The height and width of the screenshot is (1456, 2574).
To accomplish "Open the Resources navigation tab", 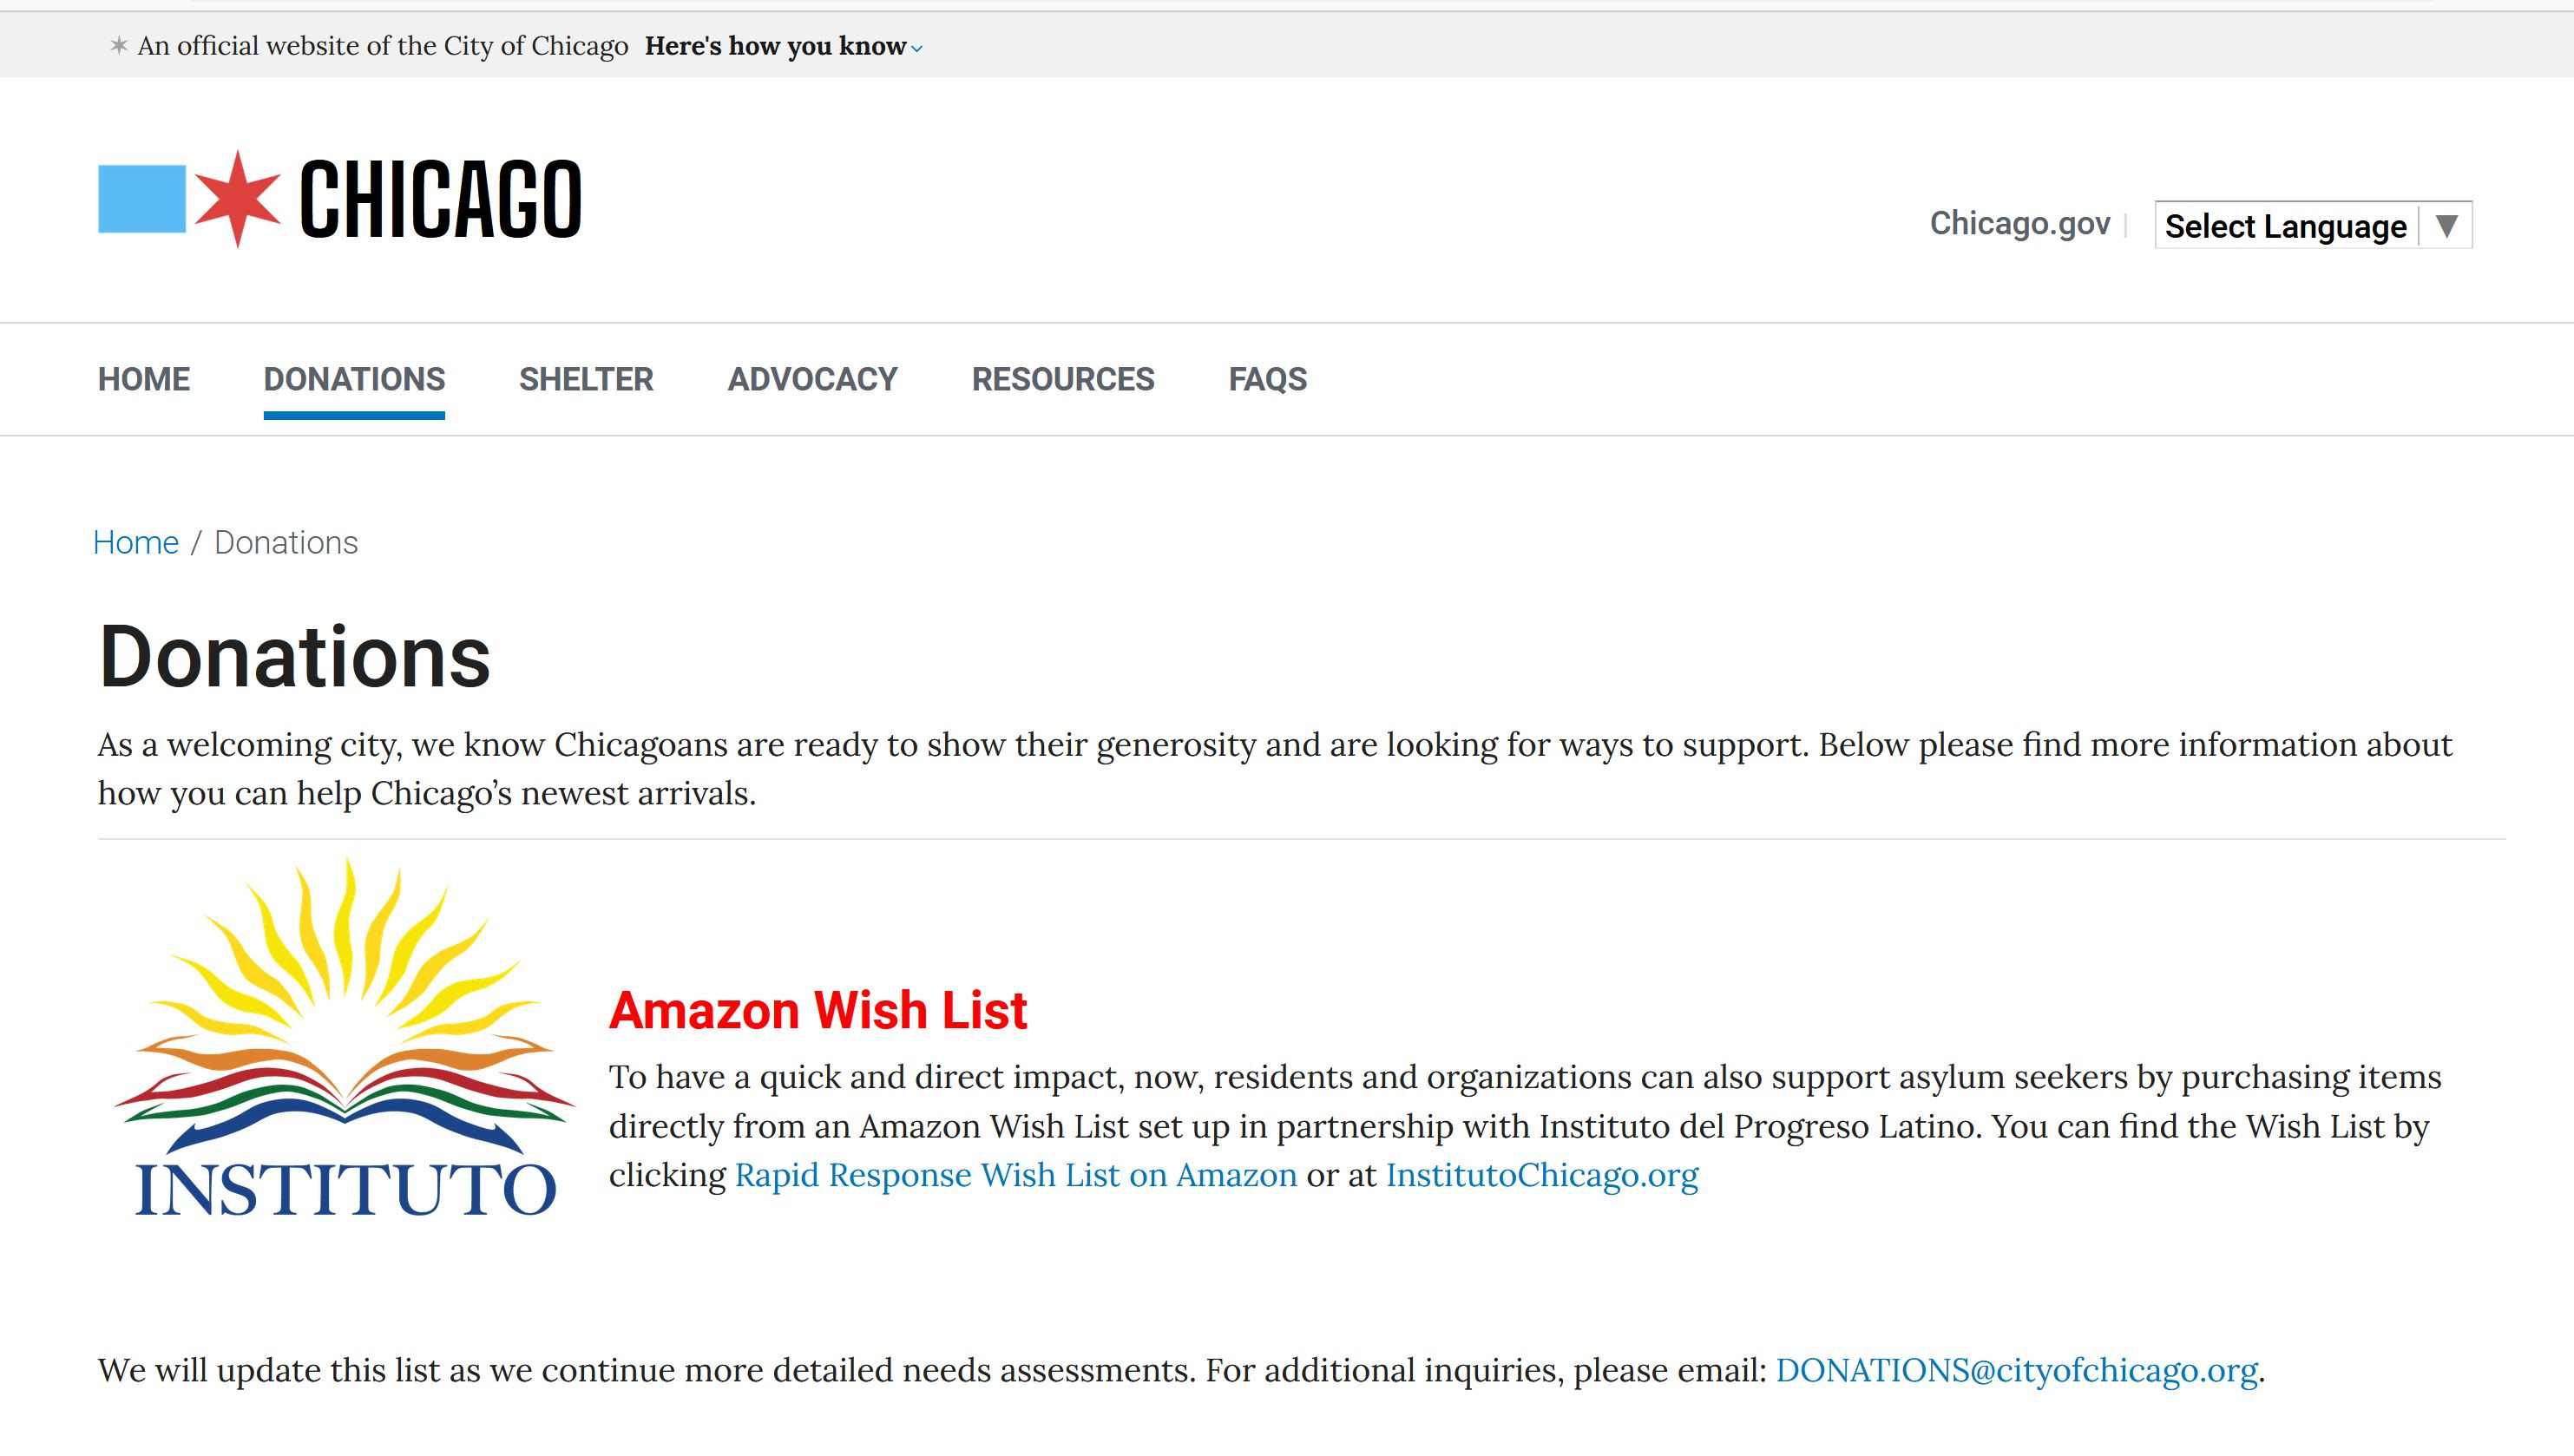I will point(1063,380).
